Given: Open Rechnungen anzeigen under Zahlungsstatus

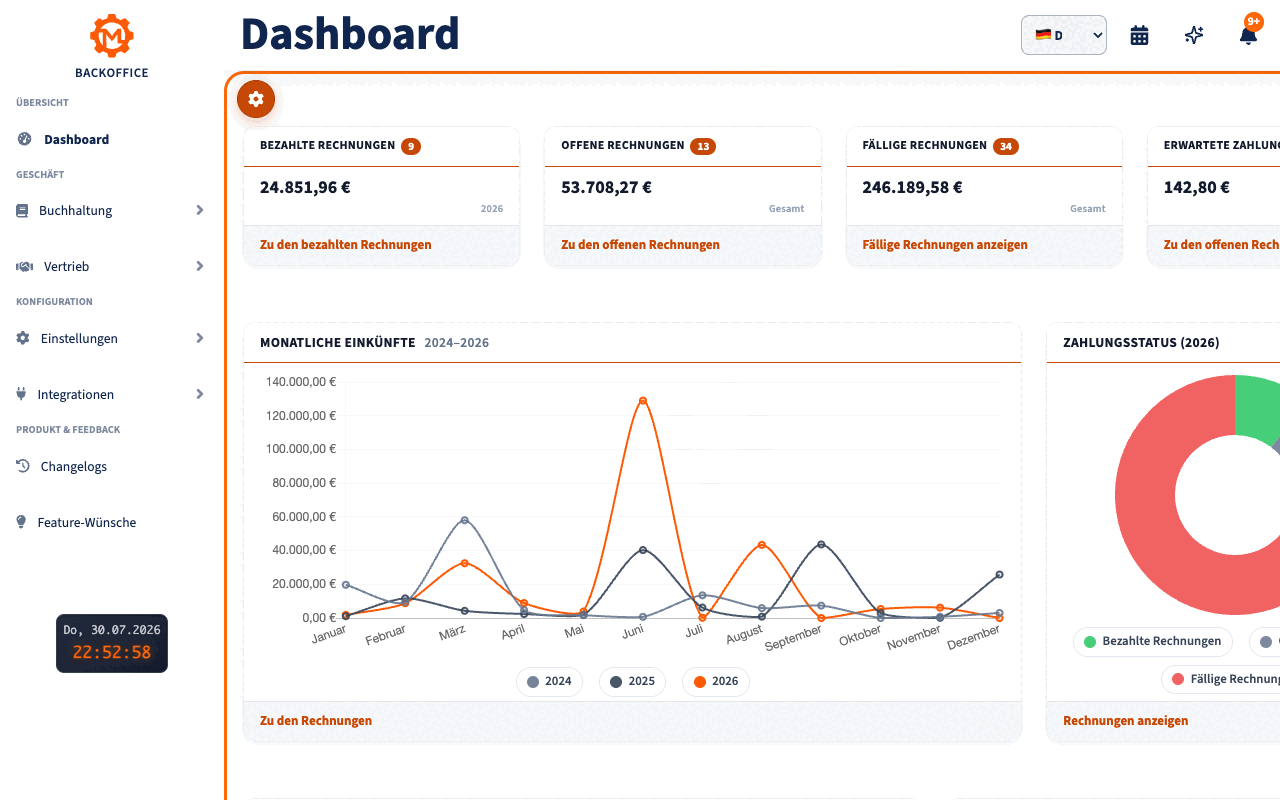Looking at the screenshot, I should [1126, 721].
